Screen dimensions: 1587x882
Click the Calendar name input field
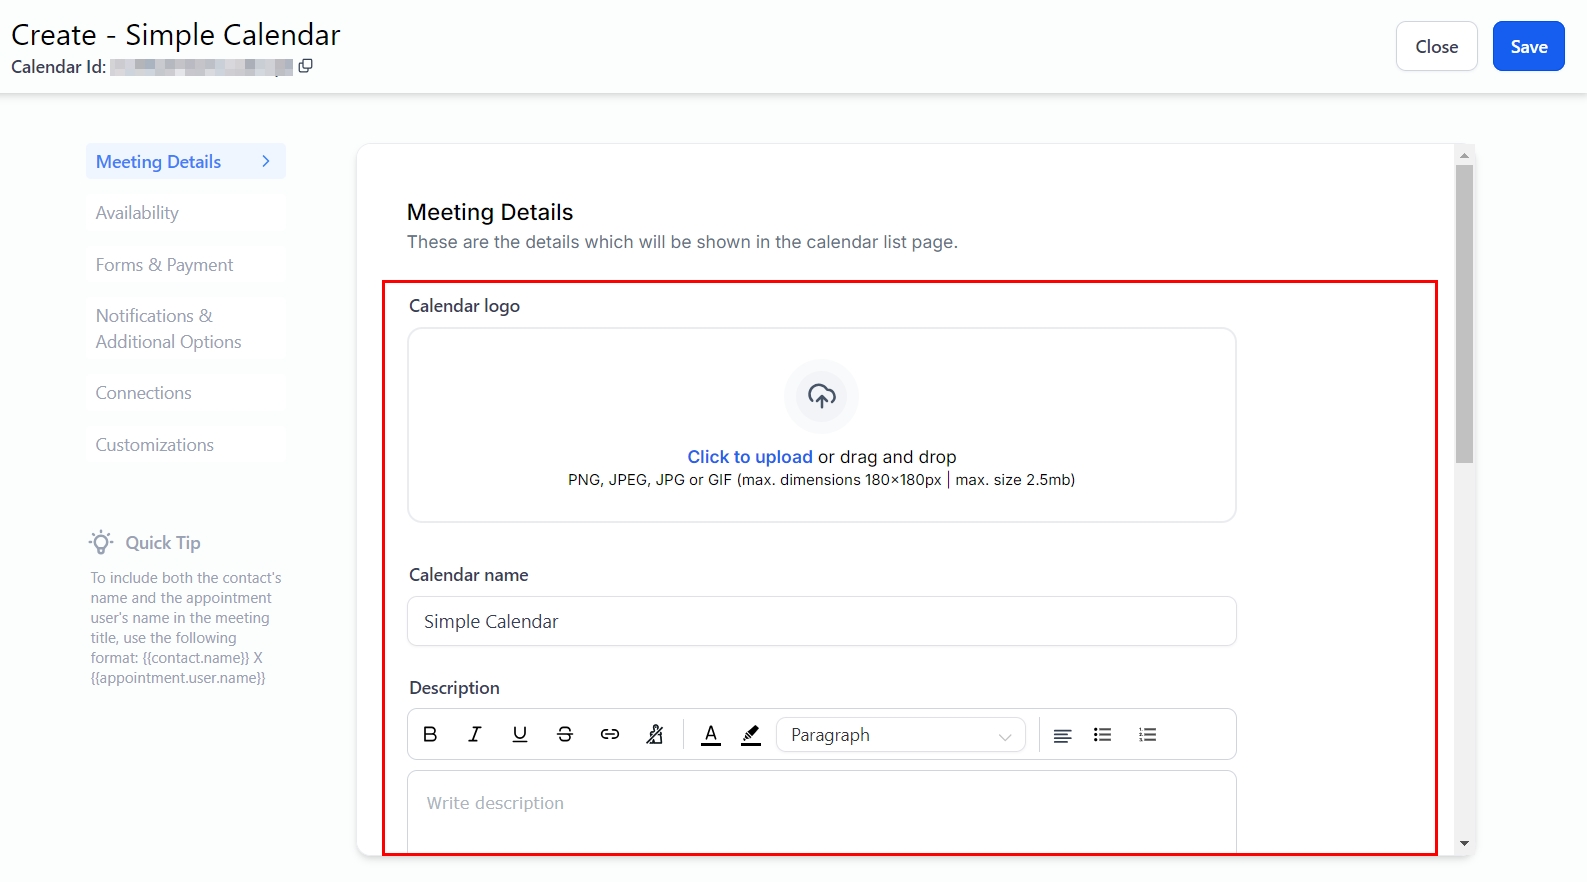[821, 622]
